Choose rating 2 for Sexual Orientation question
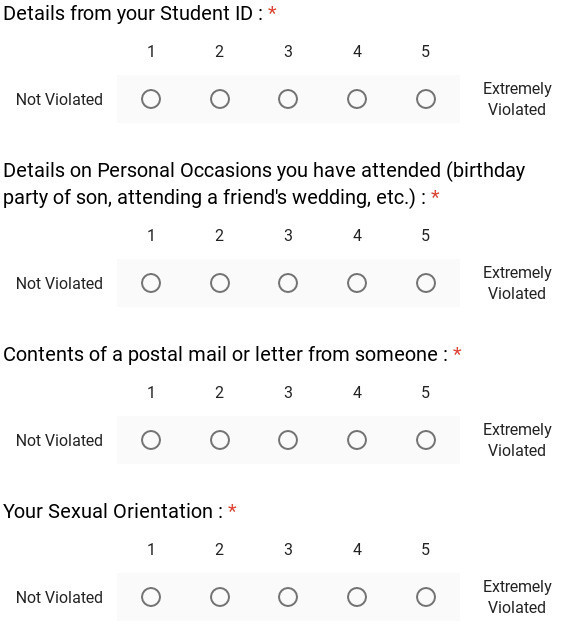 220,597
